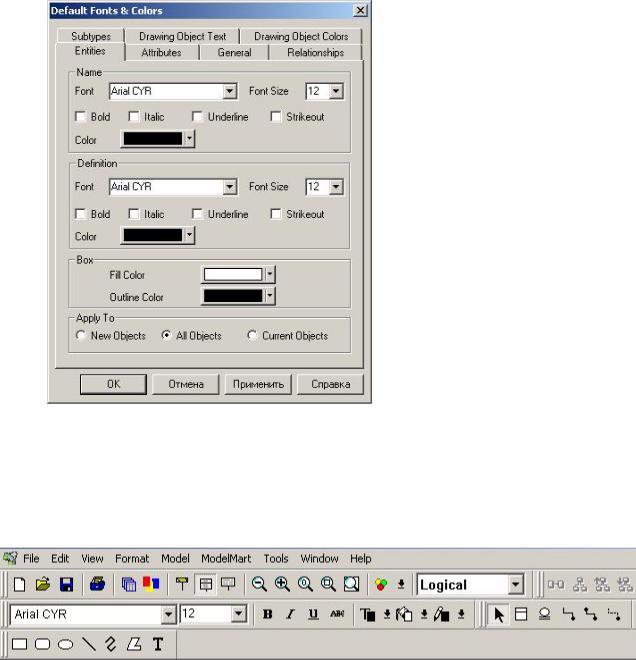Image resolution: width=636 pixels, height=660 pixels.
Task: Zoom in with the plus magnifier icon
Action: pyautogui.click(x=282, y=584)
